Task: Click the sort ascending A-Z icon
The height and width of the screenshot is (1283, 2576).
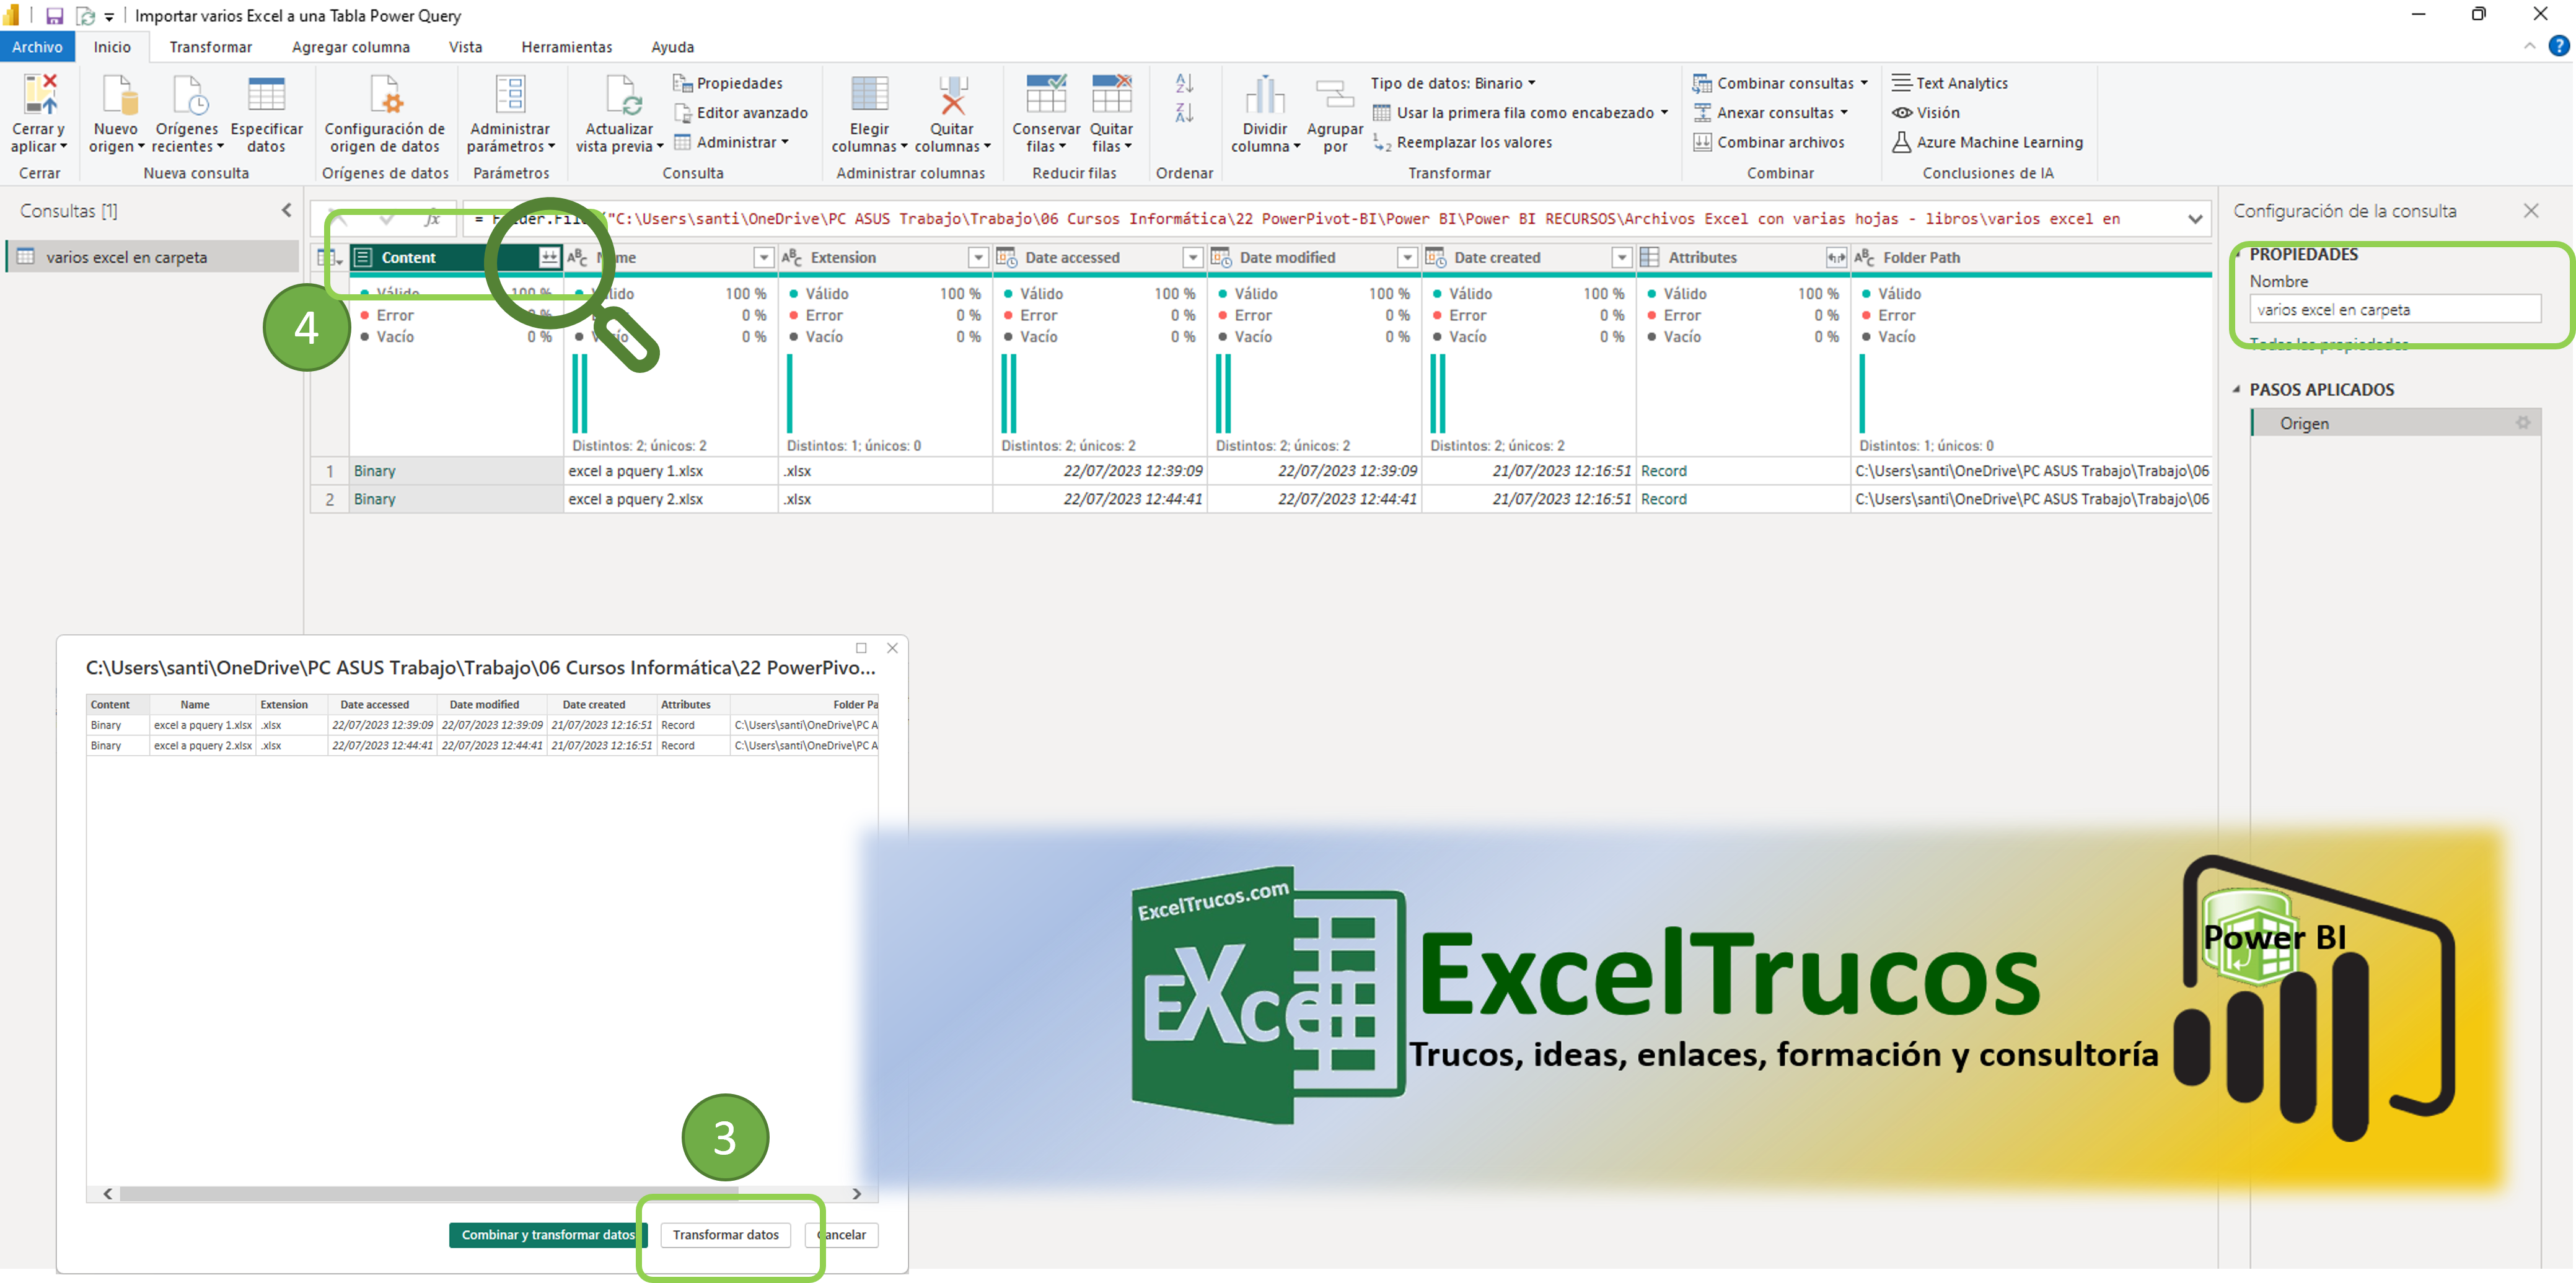Action: click(1184, 84)
